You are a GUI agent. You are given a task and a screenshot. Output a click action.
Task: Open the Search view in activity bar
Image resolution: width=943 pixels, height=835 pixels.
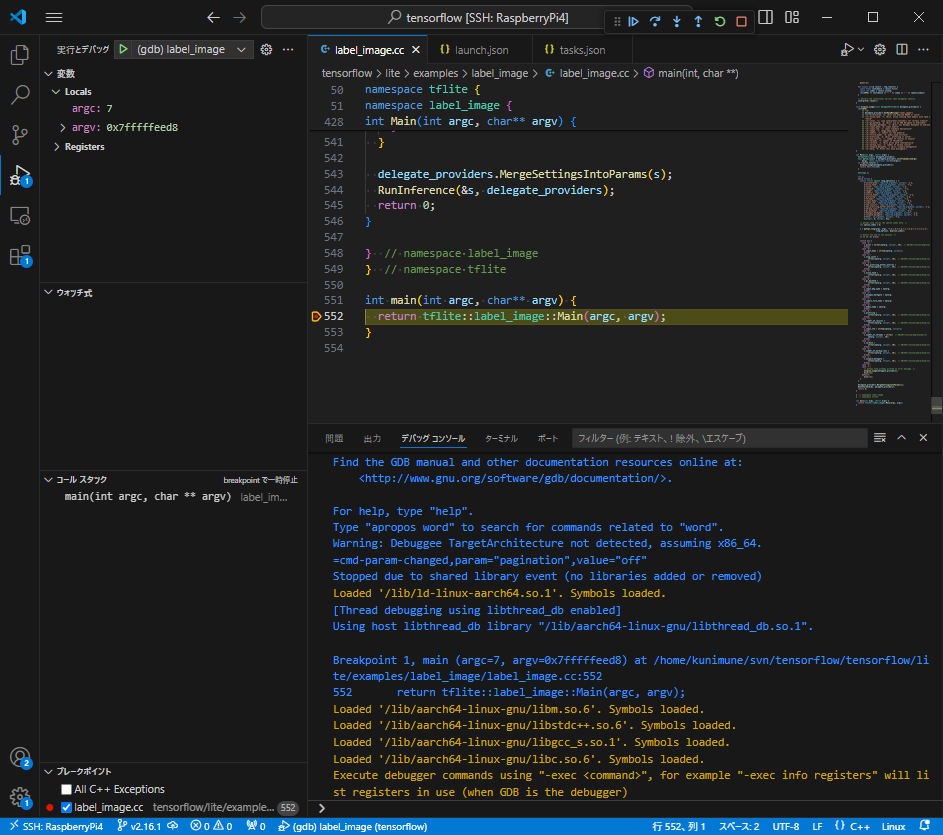20,94
